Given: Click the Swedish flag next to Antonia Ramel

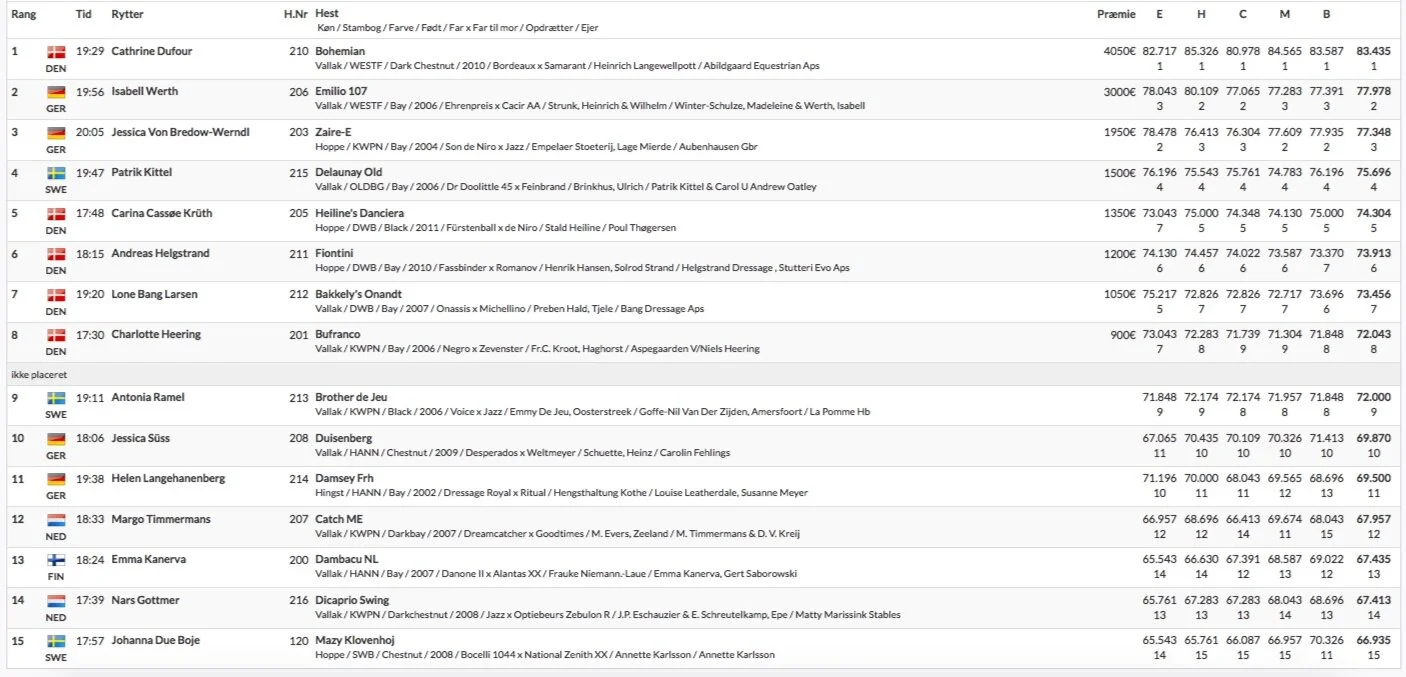Looking at the screenshot, I should click(56, 398).
